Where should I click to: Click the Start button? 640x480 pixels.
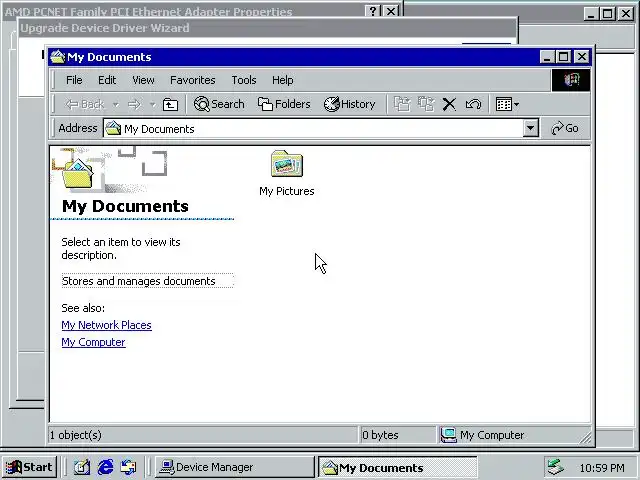(29, 467)
